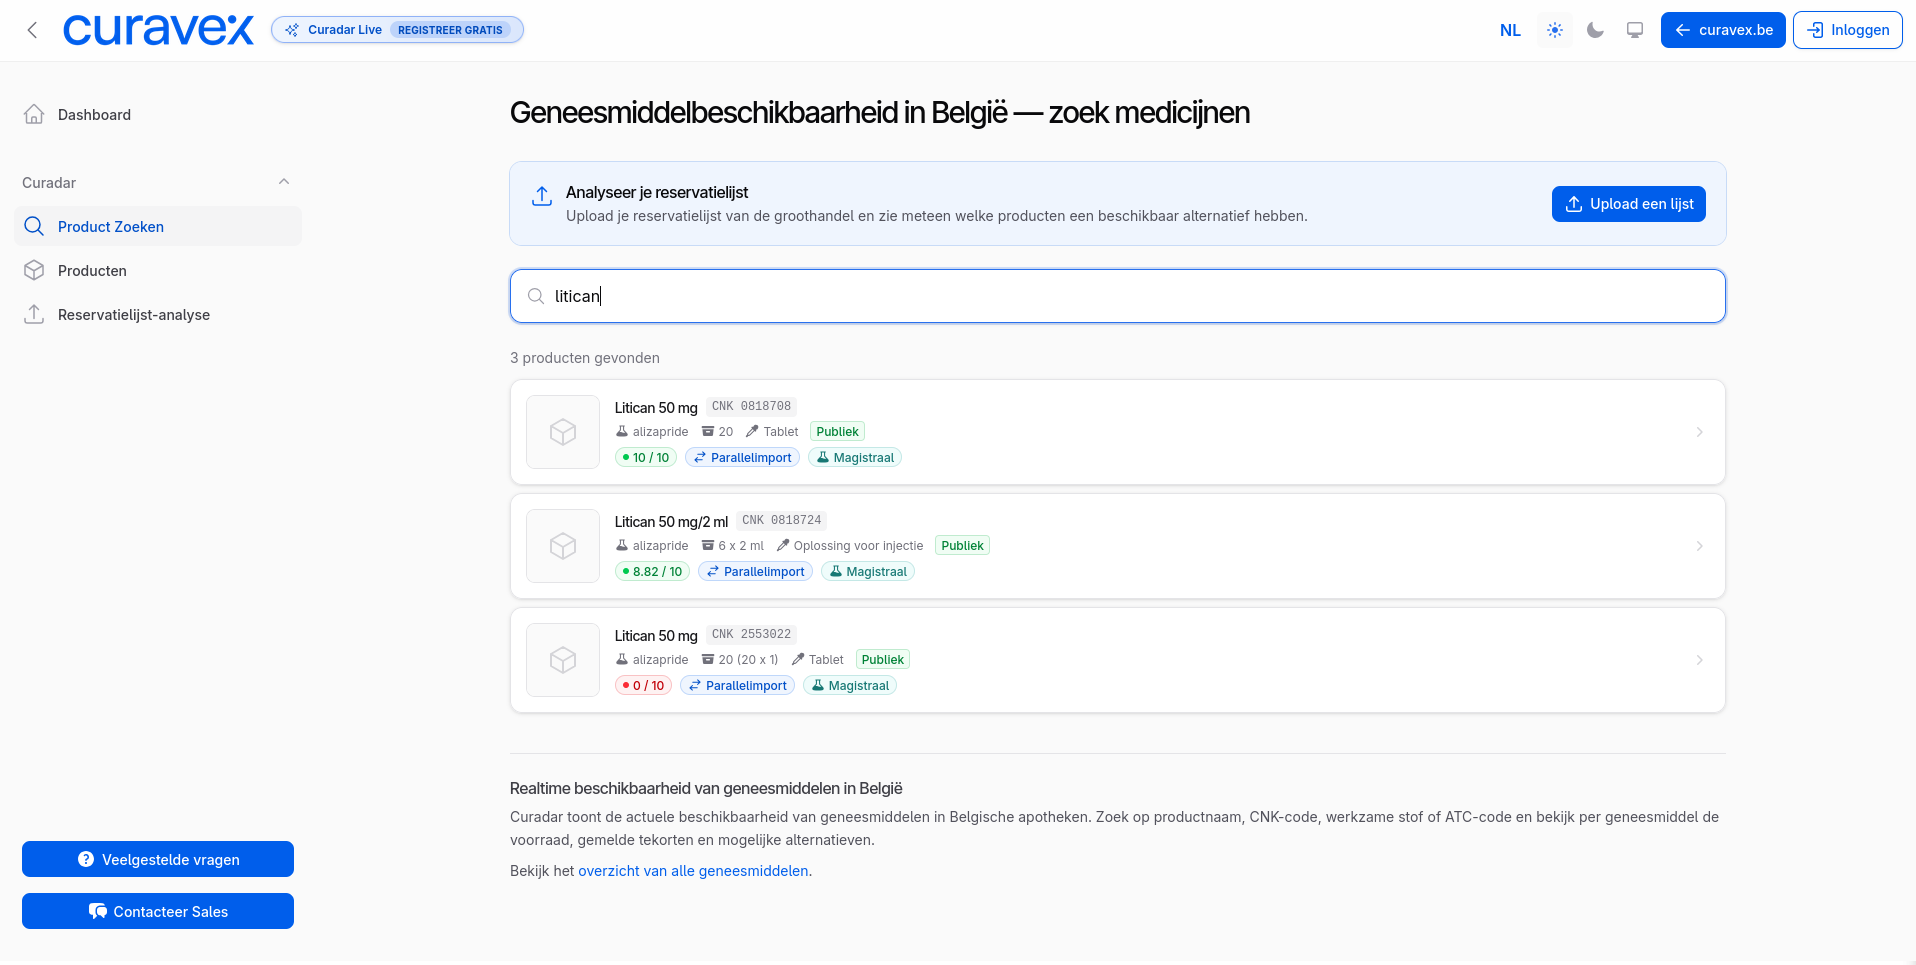Click Upload een lijst button

coord(1629,204)
